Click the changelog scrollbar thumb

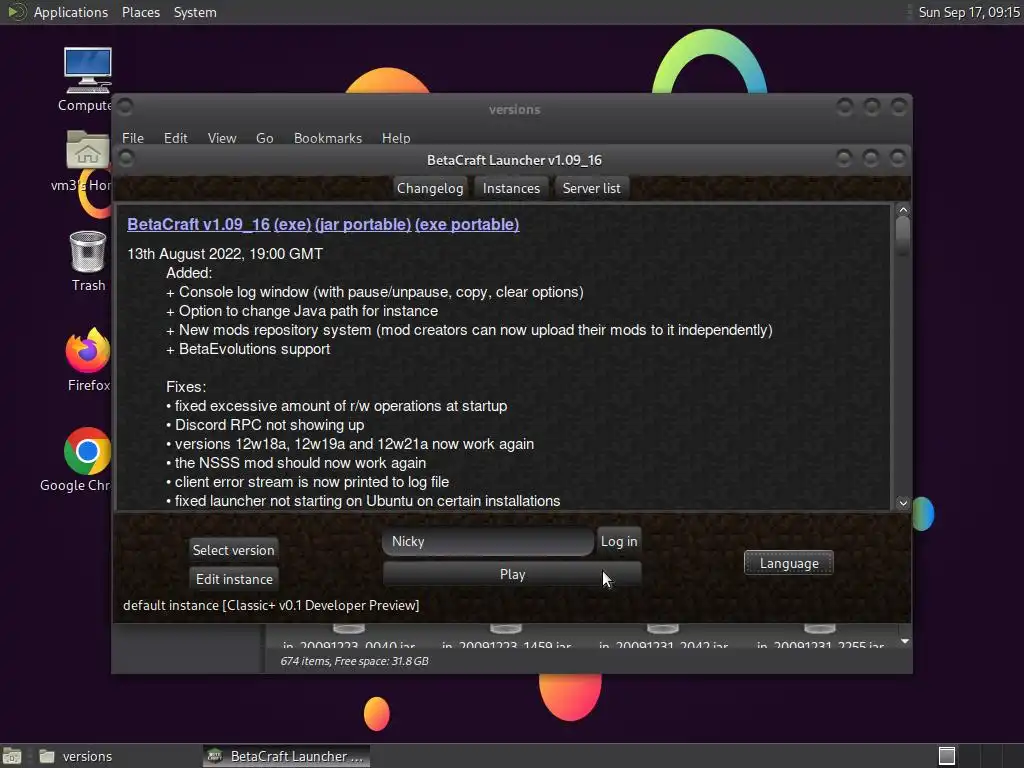[903, 236]
